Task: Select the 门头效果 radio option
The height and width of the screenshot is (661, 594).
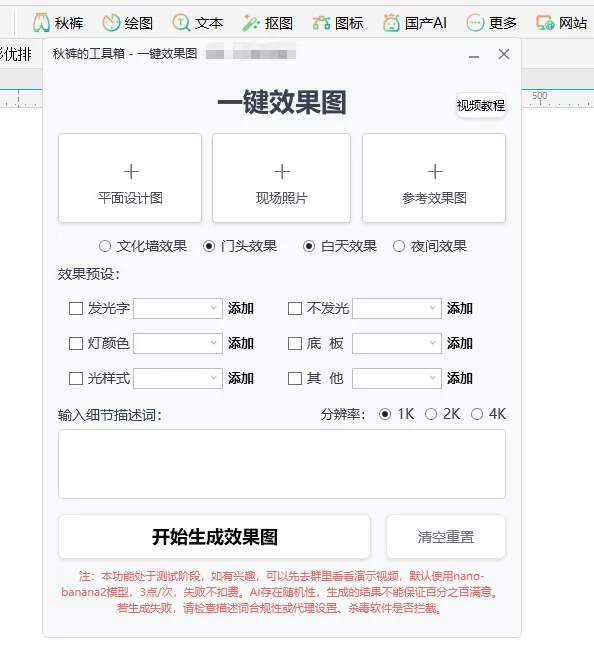Action: coord(209,246)
